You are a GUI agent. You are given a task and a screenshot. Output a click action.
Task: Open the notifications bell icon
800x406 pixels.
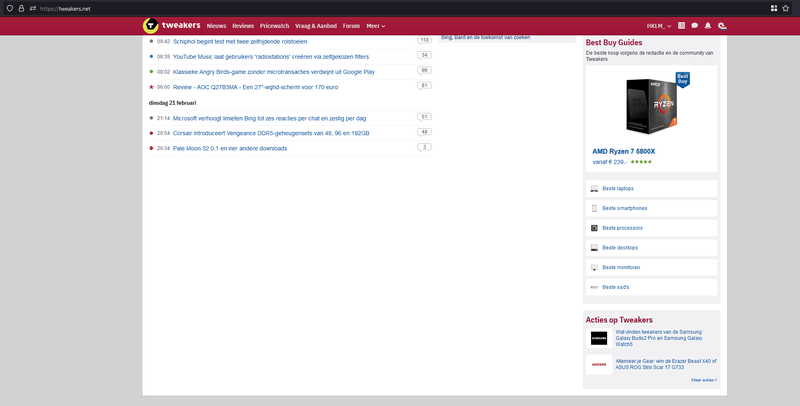(708, 26)
